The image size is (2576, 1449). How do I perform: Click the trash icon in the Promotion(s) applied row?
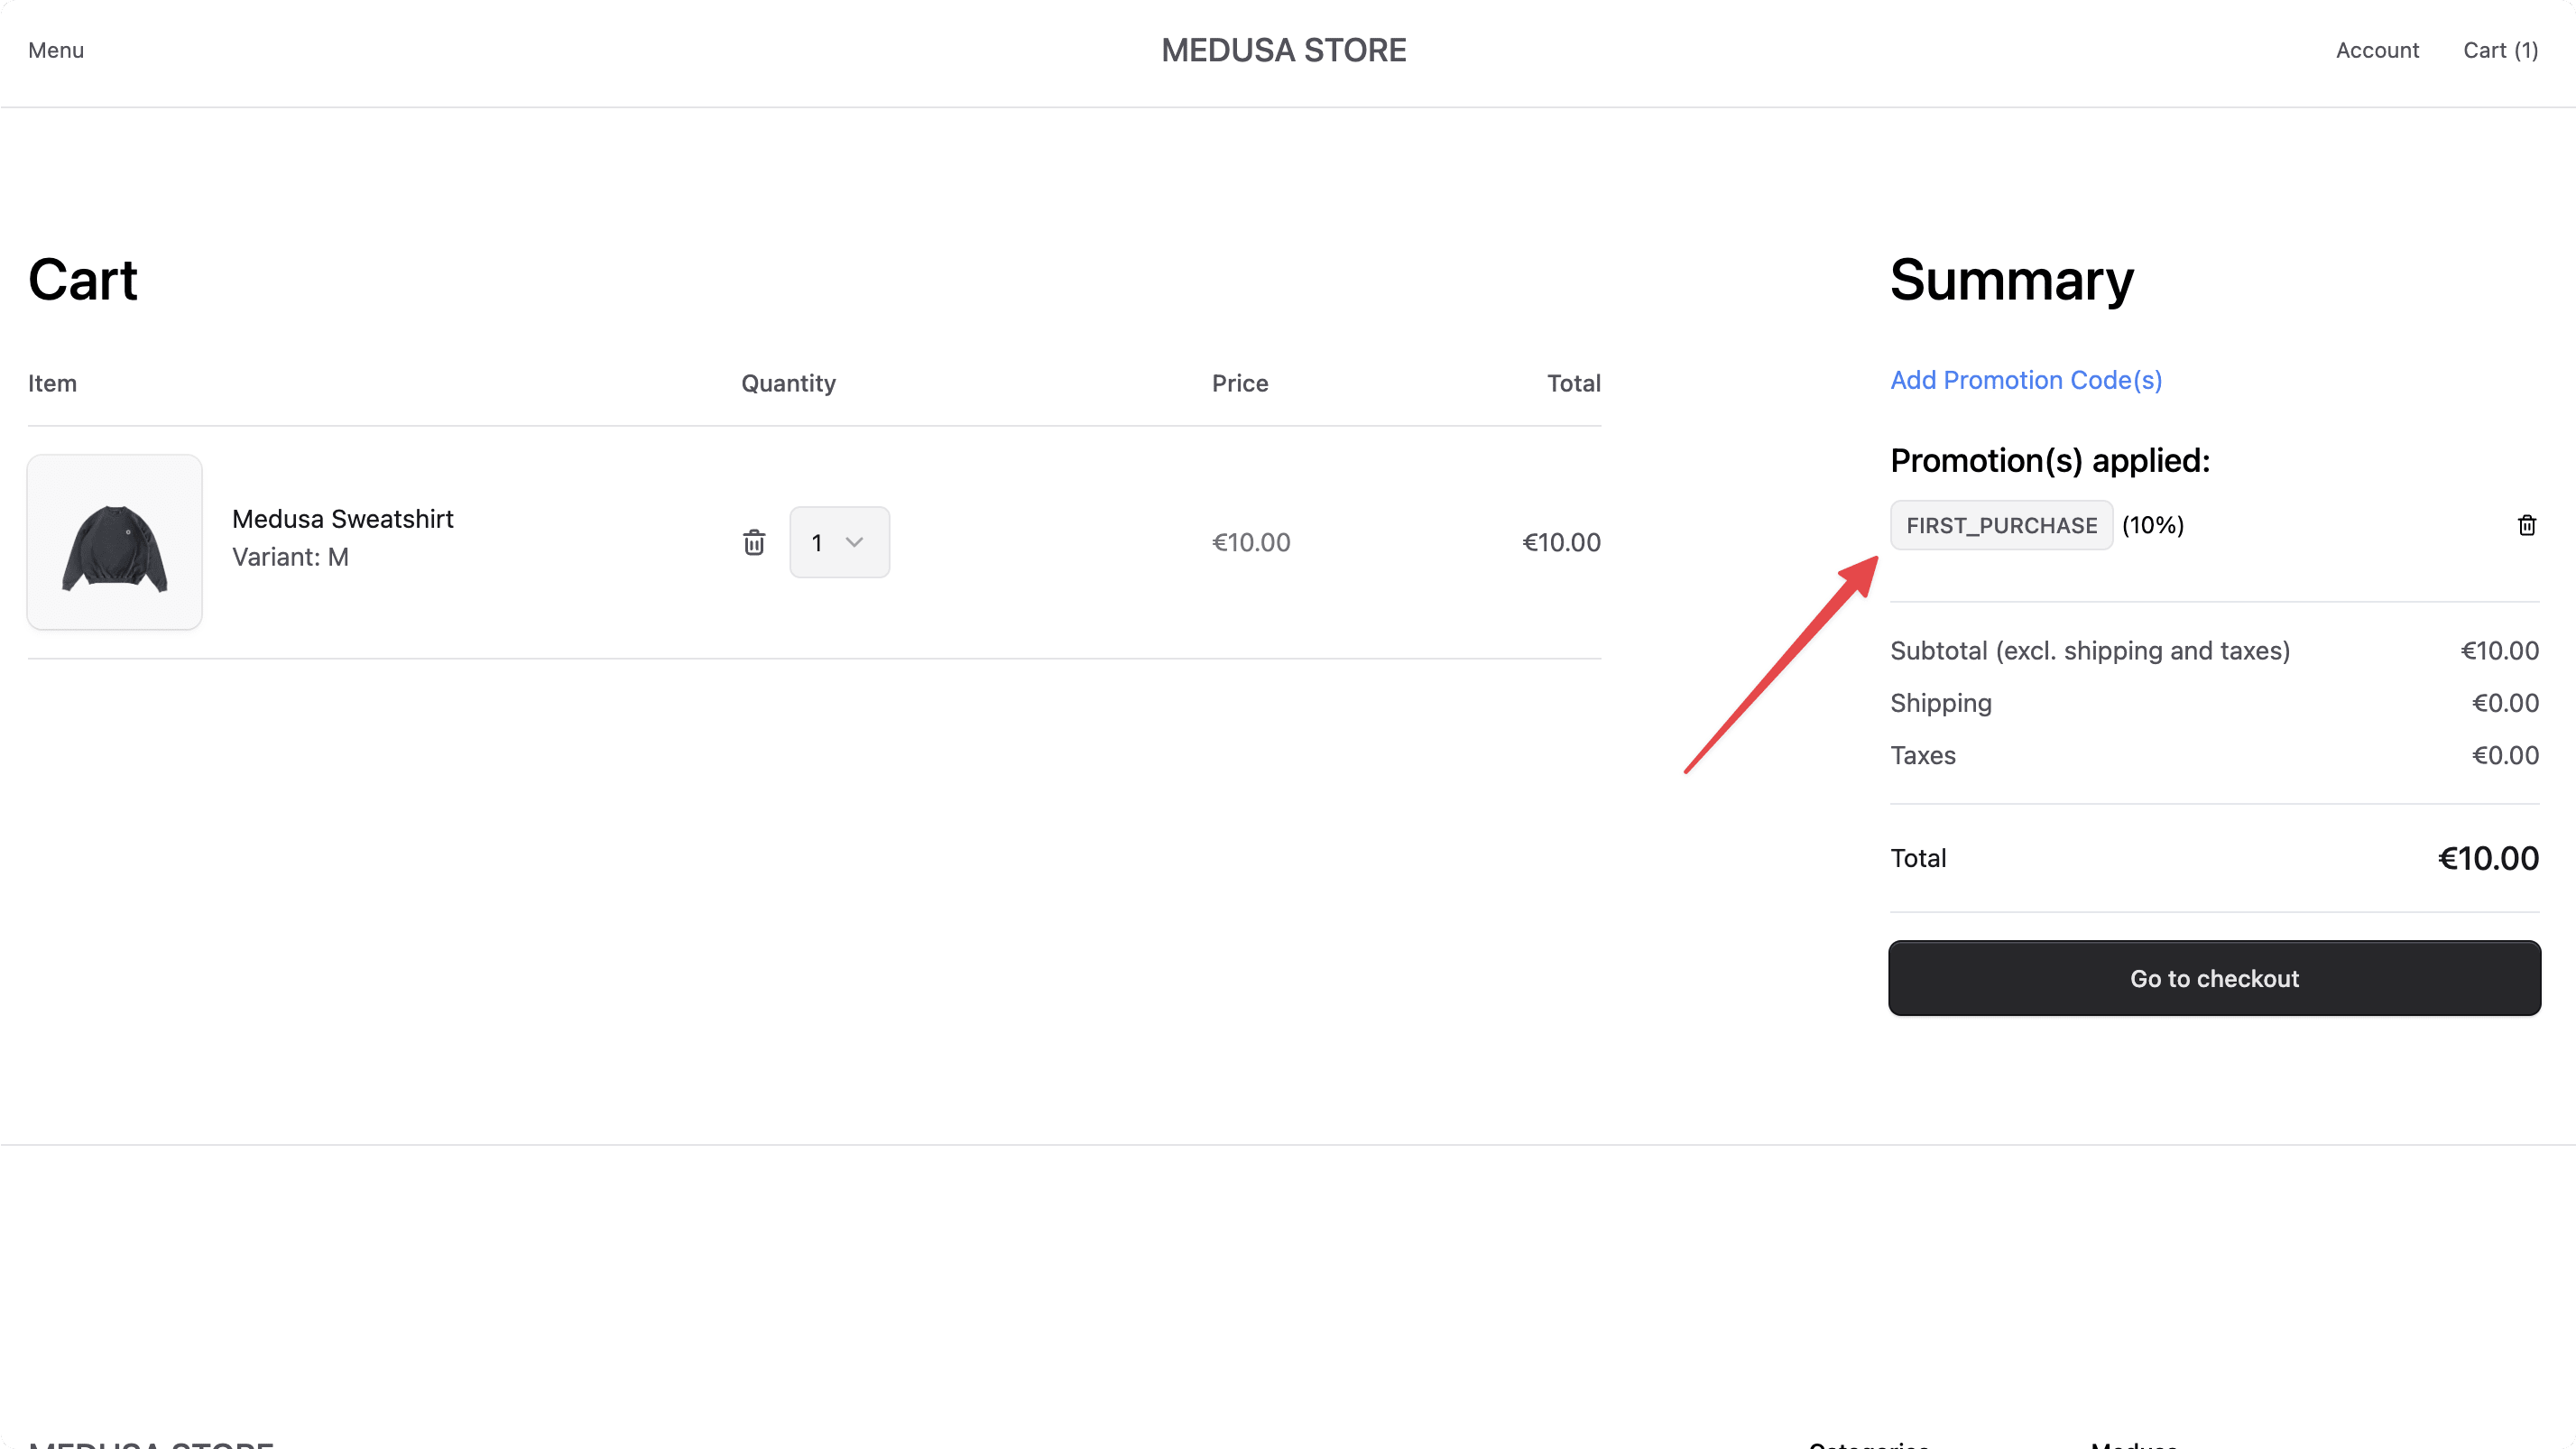2528,524
